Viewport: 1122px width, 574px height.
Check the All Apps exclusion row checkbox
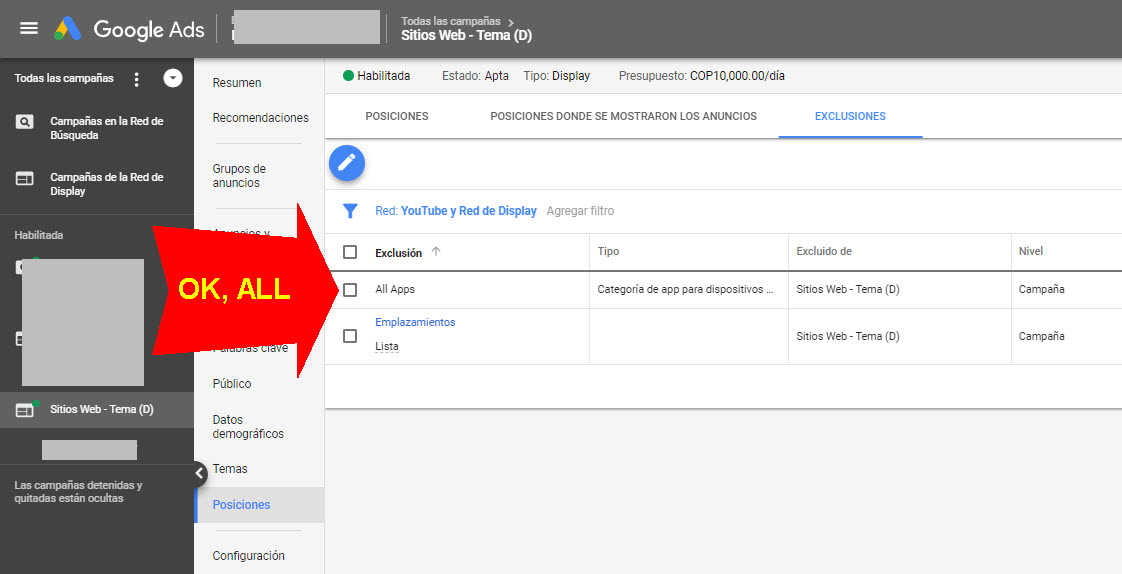point(350,290)
